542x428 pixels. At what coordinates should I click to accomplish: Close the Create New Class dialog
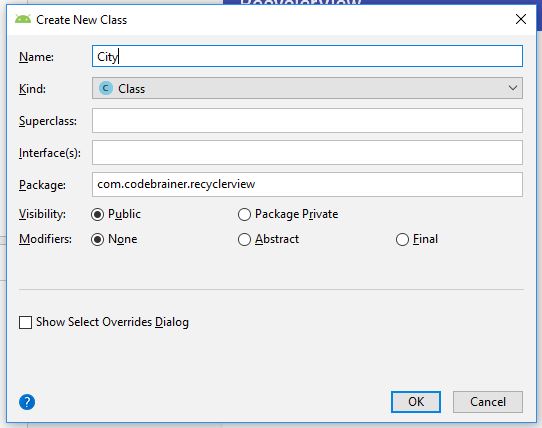pos(521,19)
